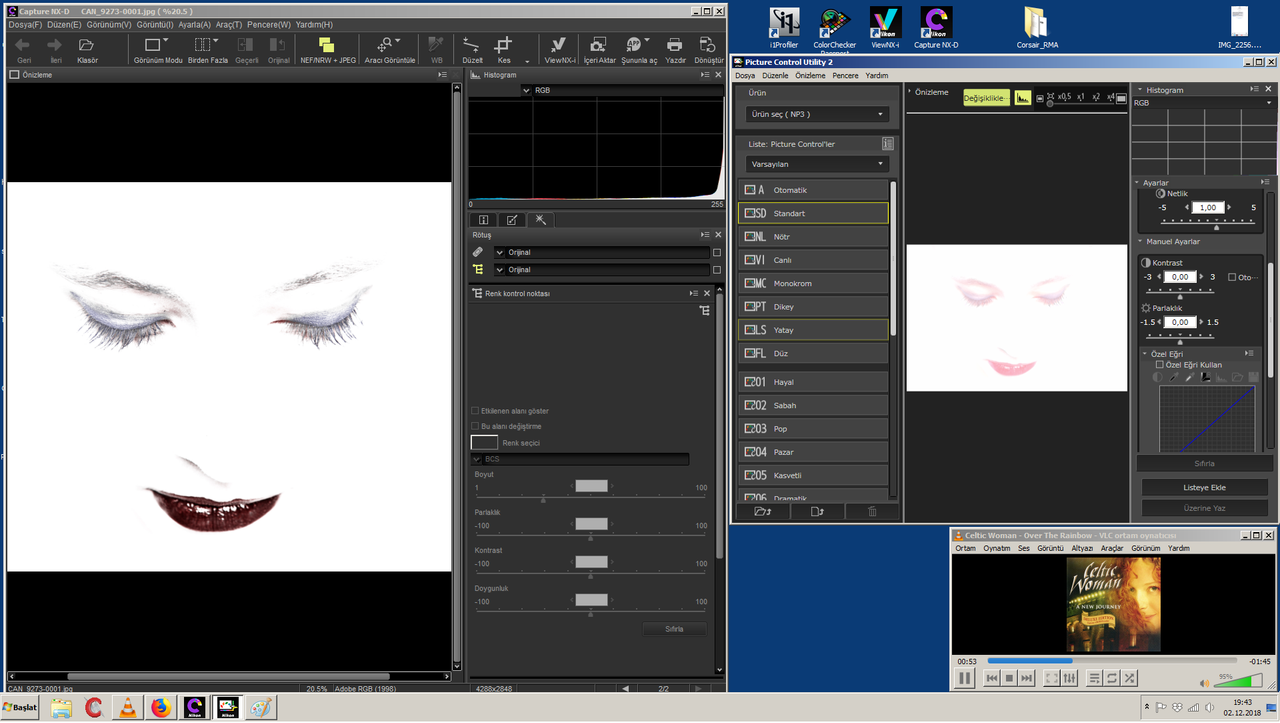Toggle loop mode in VLC
Screen dimensions: 1280x723
click(x=1112, y=678)
